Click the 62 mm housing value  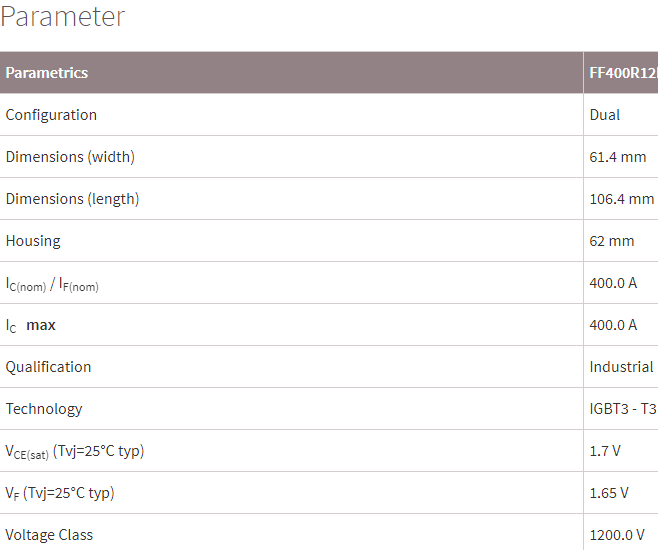[612, 241]
